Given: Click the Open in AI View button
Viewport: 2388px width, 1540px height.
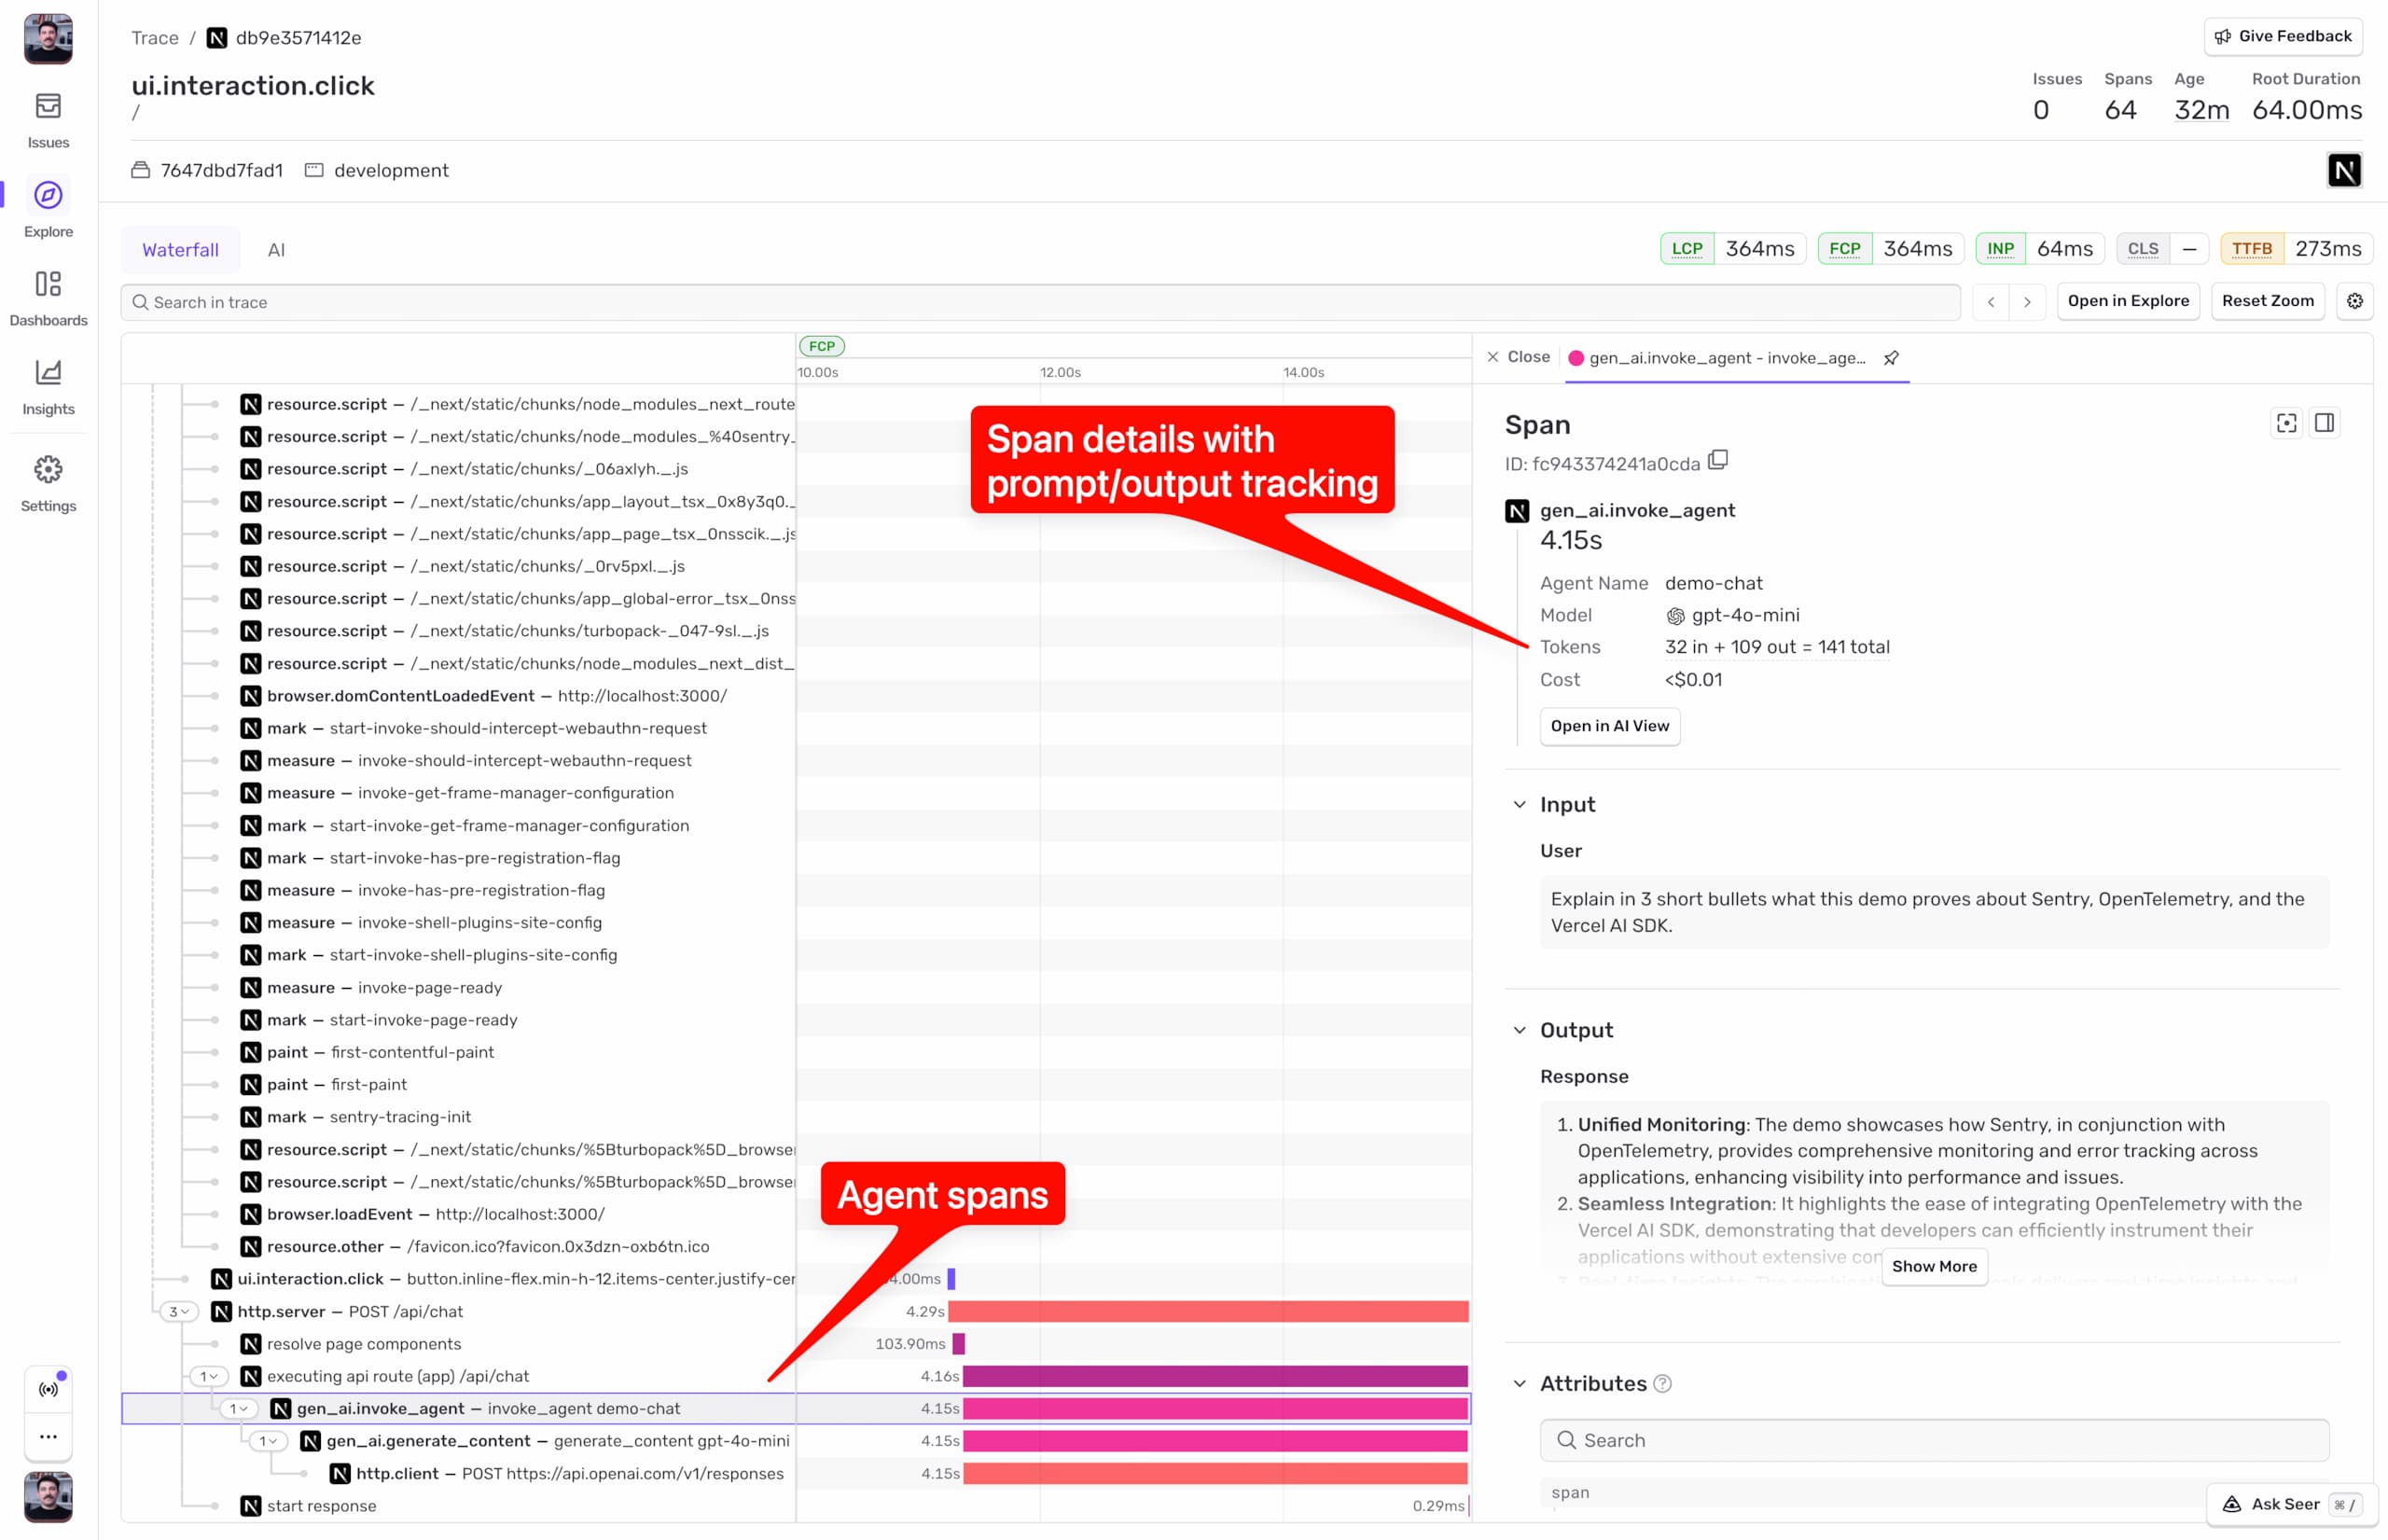Looking at the screenshot, I should point(1609,726).
